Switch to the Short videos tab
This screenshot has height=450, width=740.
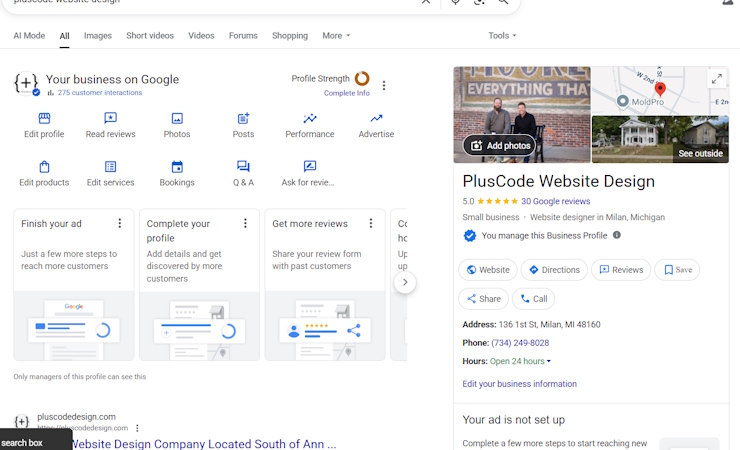point(150,36)
